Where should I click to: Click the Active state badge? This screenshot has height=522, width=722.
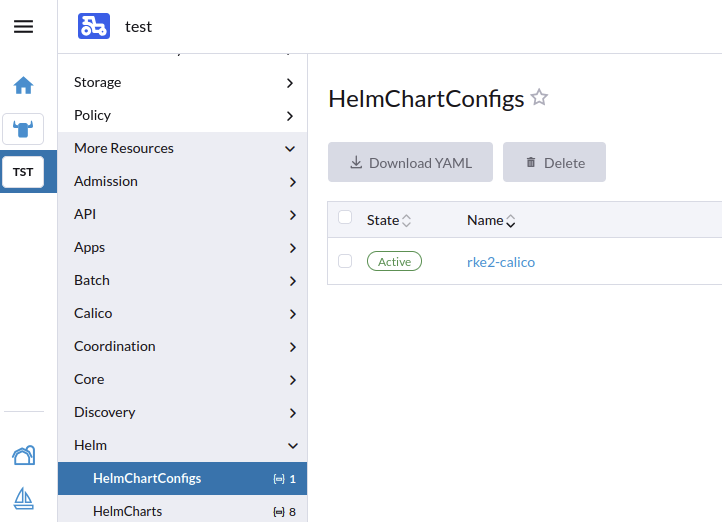pyautogui.click(x=394, y=261)
